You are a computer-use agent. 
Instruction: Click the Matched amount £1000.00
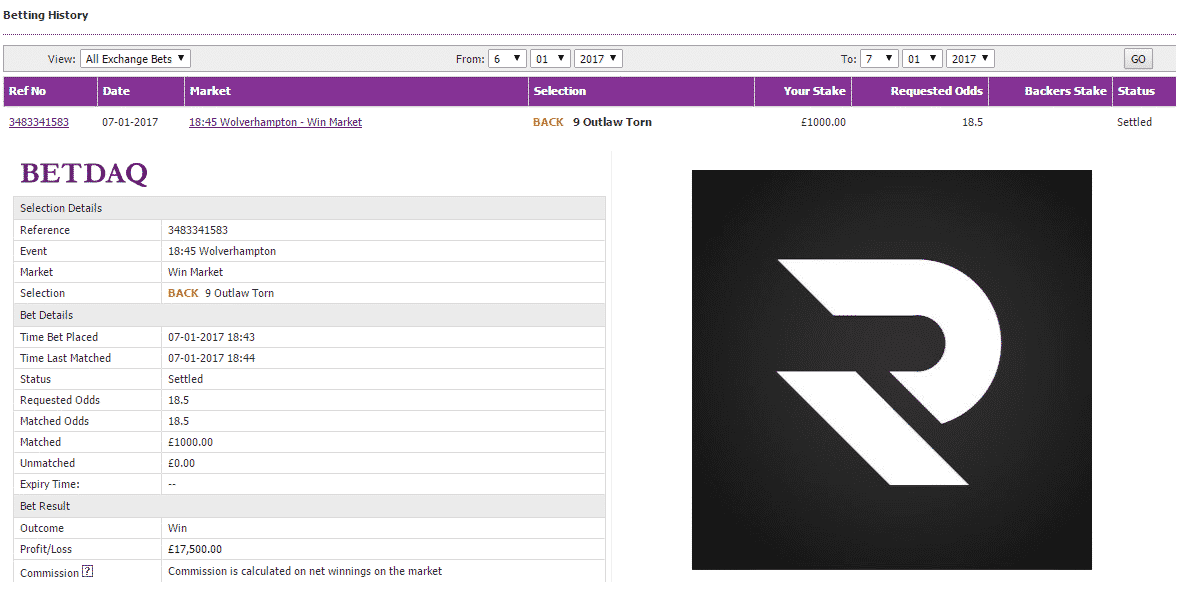(190, 442)
